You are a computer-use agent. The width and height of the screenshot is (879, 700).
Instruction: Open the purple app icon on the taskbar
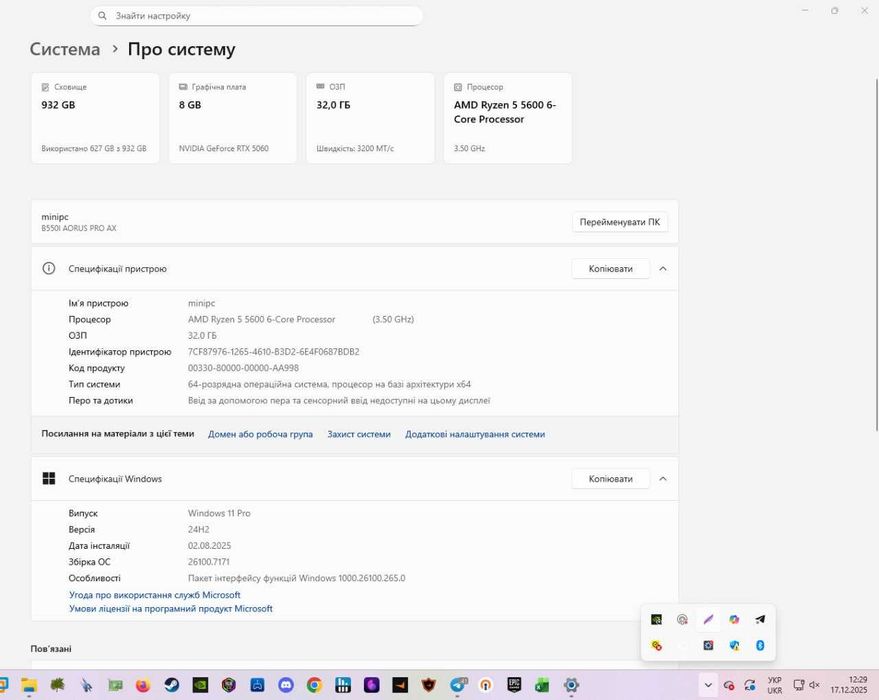[372, 685]
